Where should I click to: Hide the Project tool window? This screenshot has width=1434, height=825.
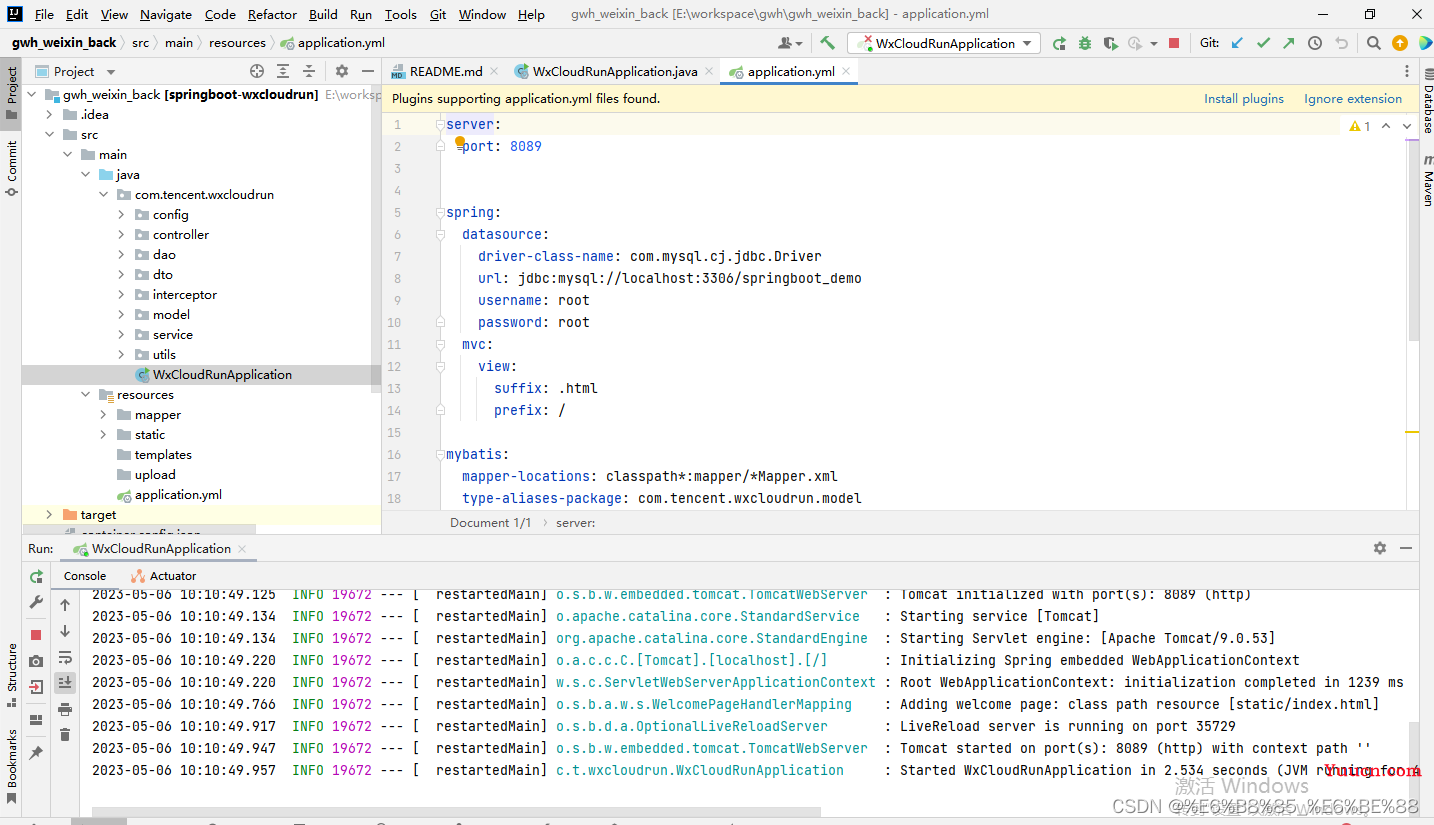click(368, 71)
